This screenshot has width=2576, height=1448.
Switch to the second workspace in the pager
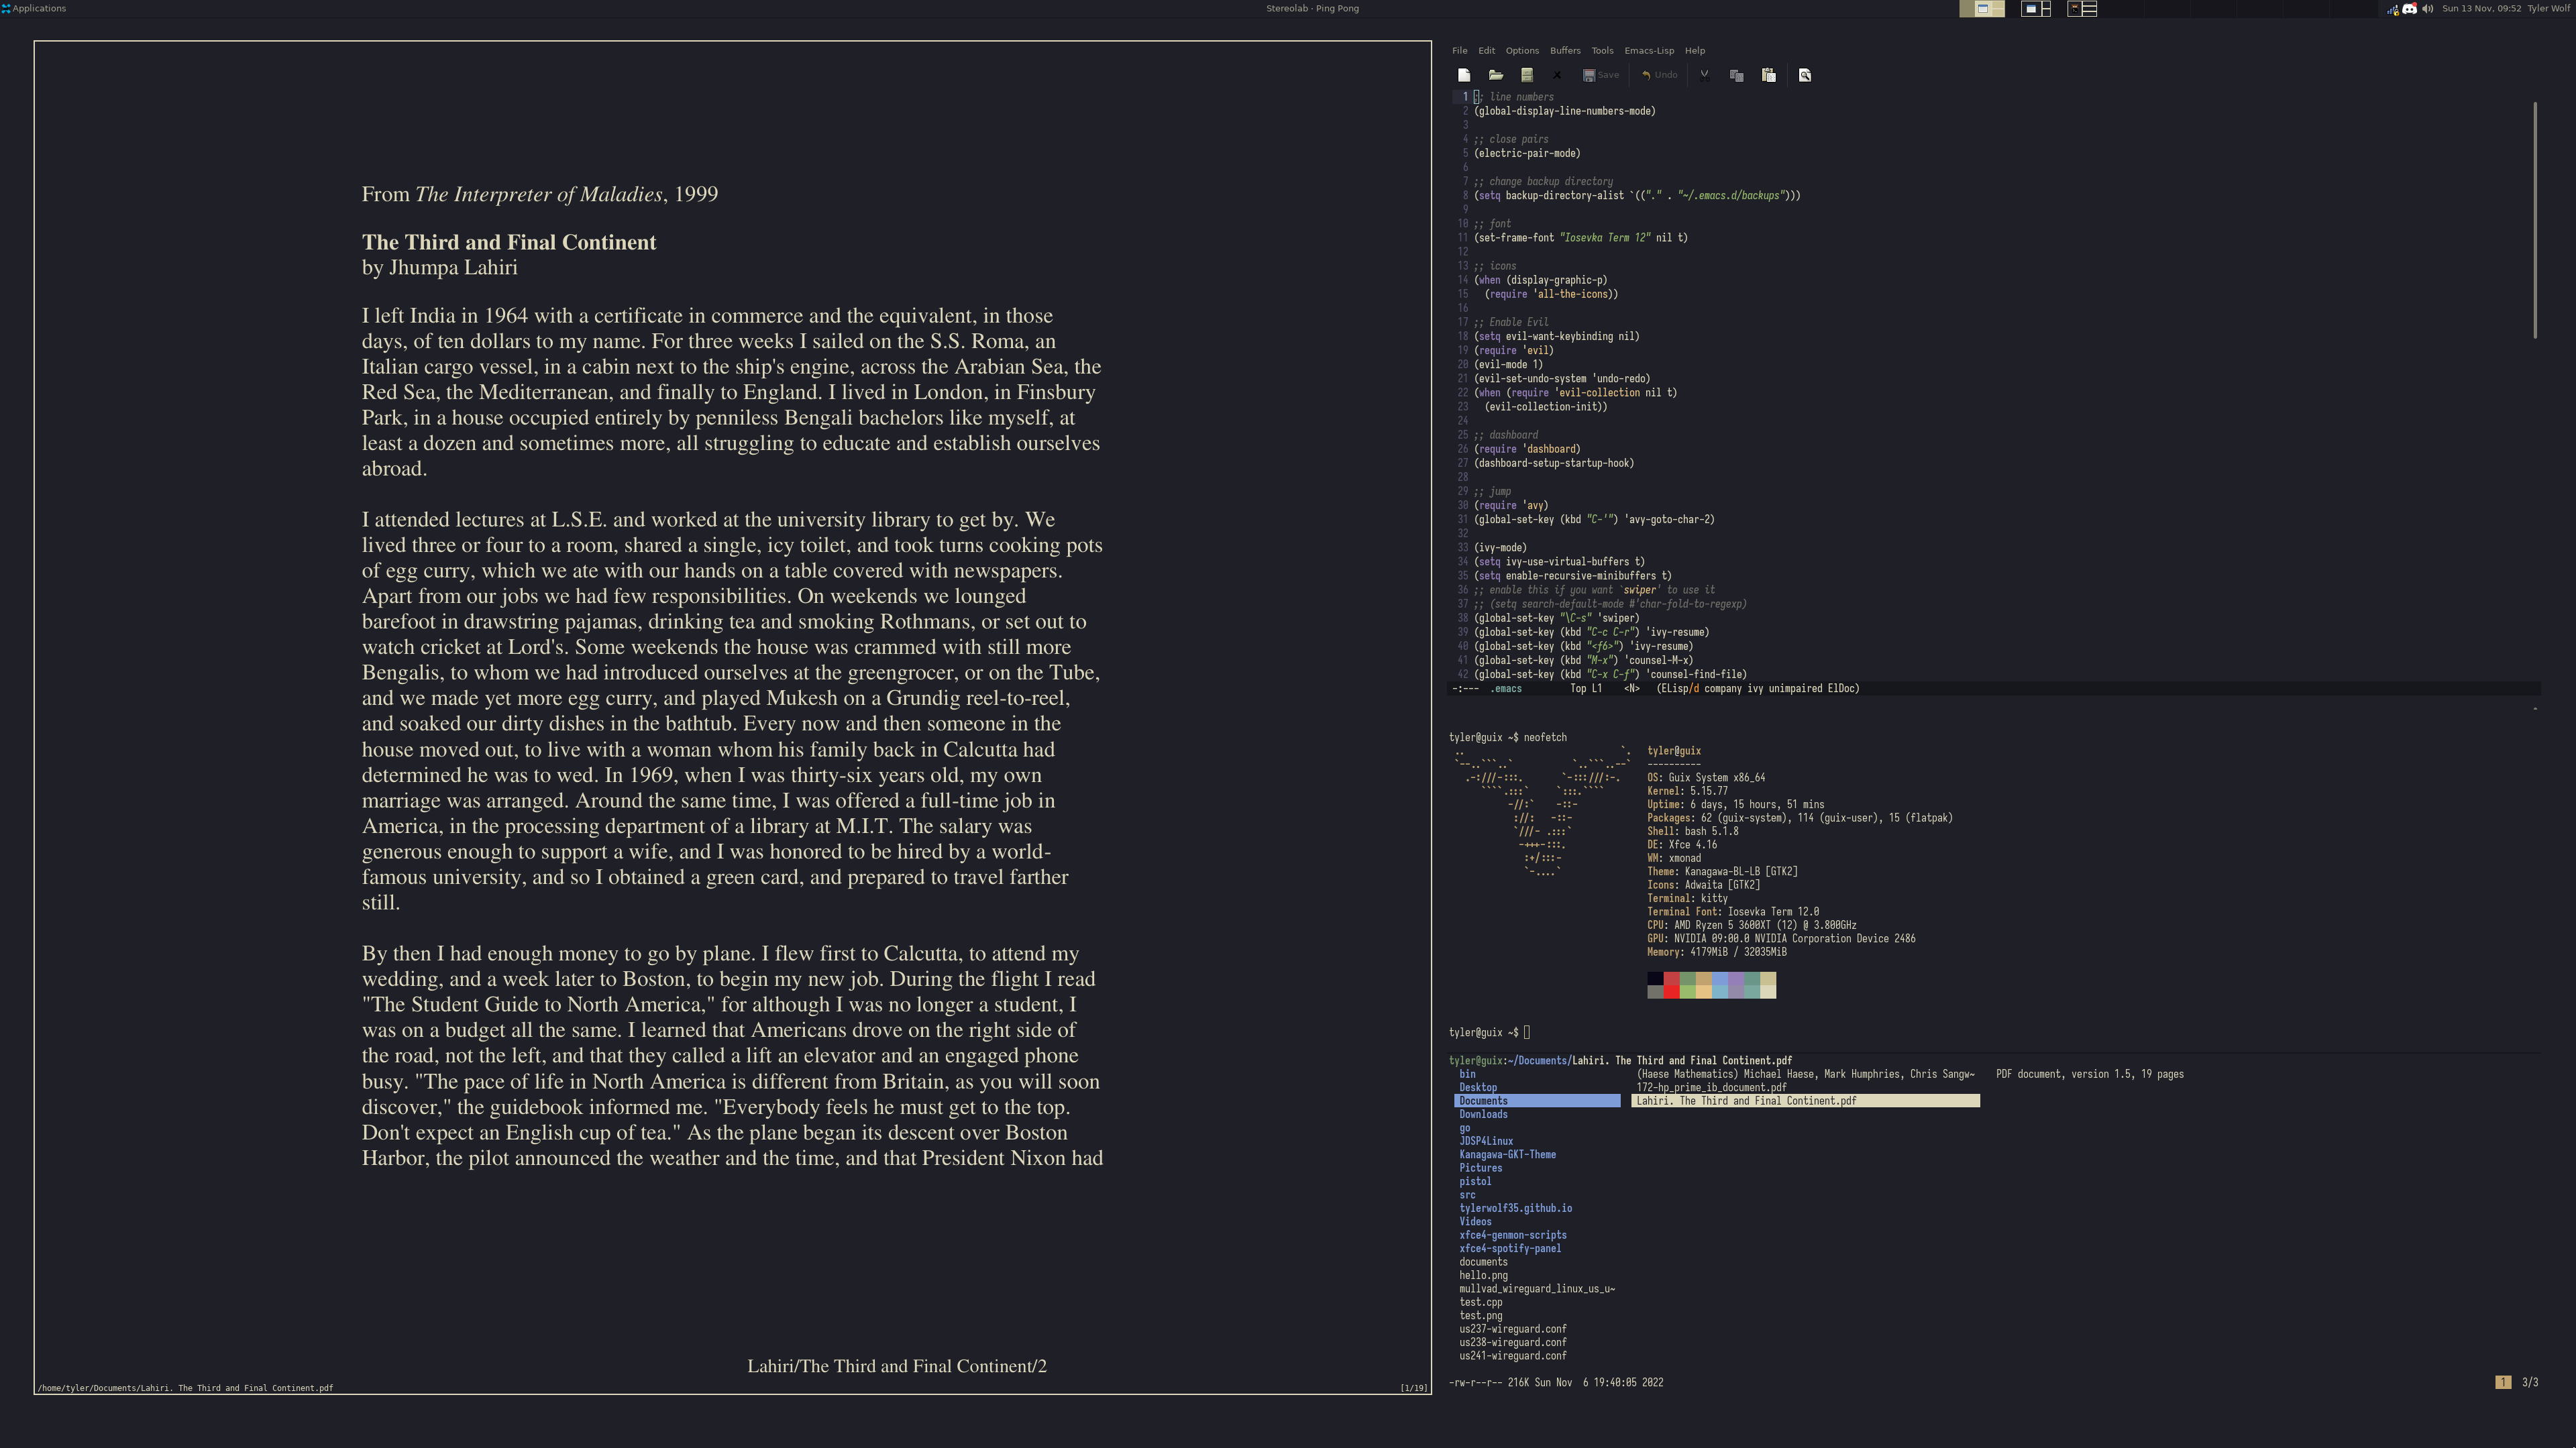point(2035,8)
